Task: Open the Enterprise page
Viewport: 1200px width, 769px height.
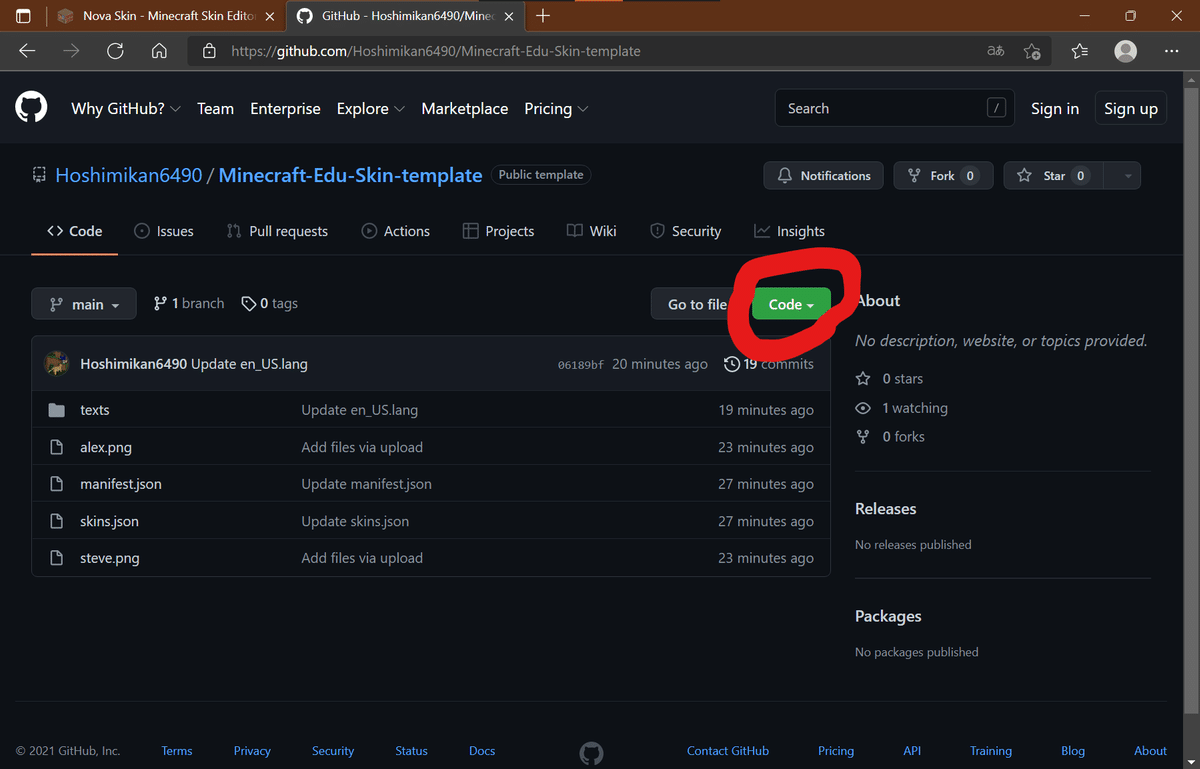Action: coord(285,109)
